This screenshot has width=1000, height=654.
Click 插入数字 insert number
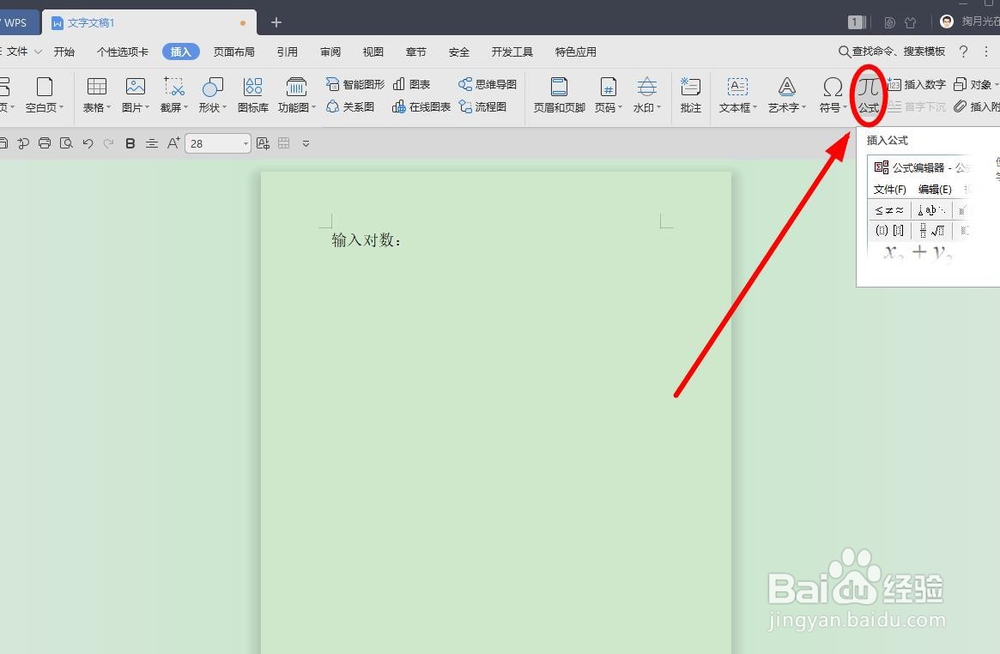(x=916, y=84)
